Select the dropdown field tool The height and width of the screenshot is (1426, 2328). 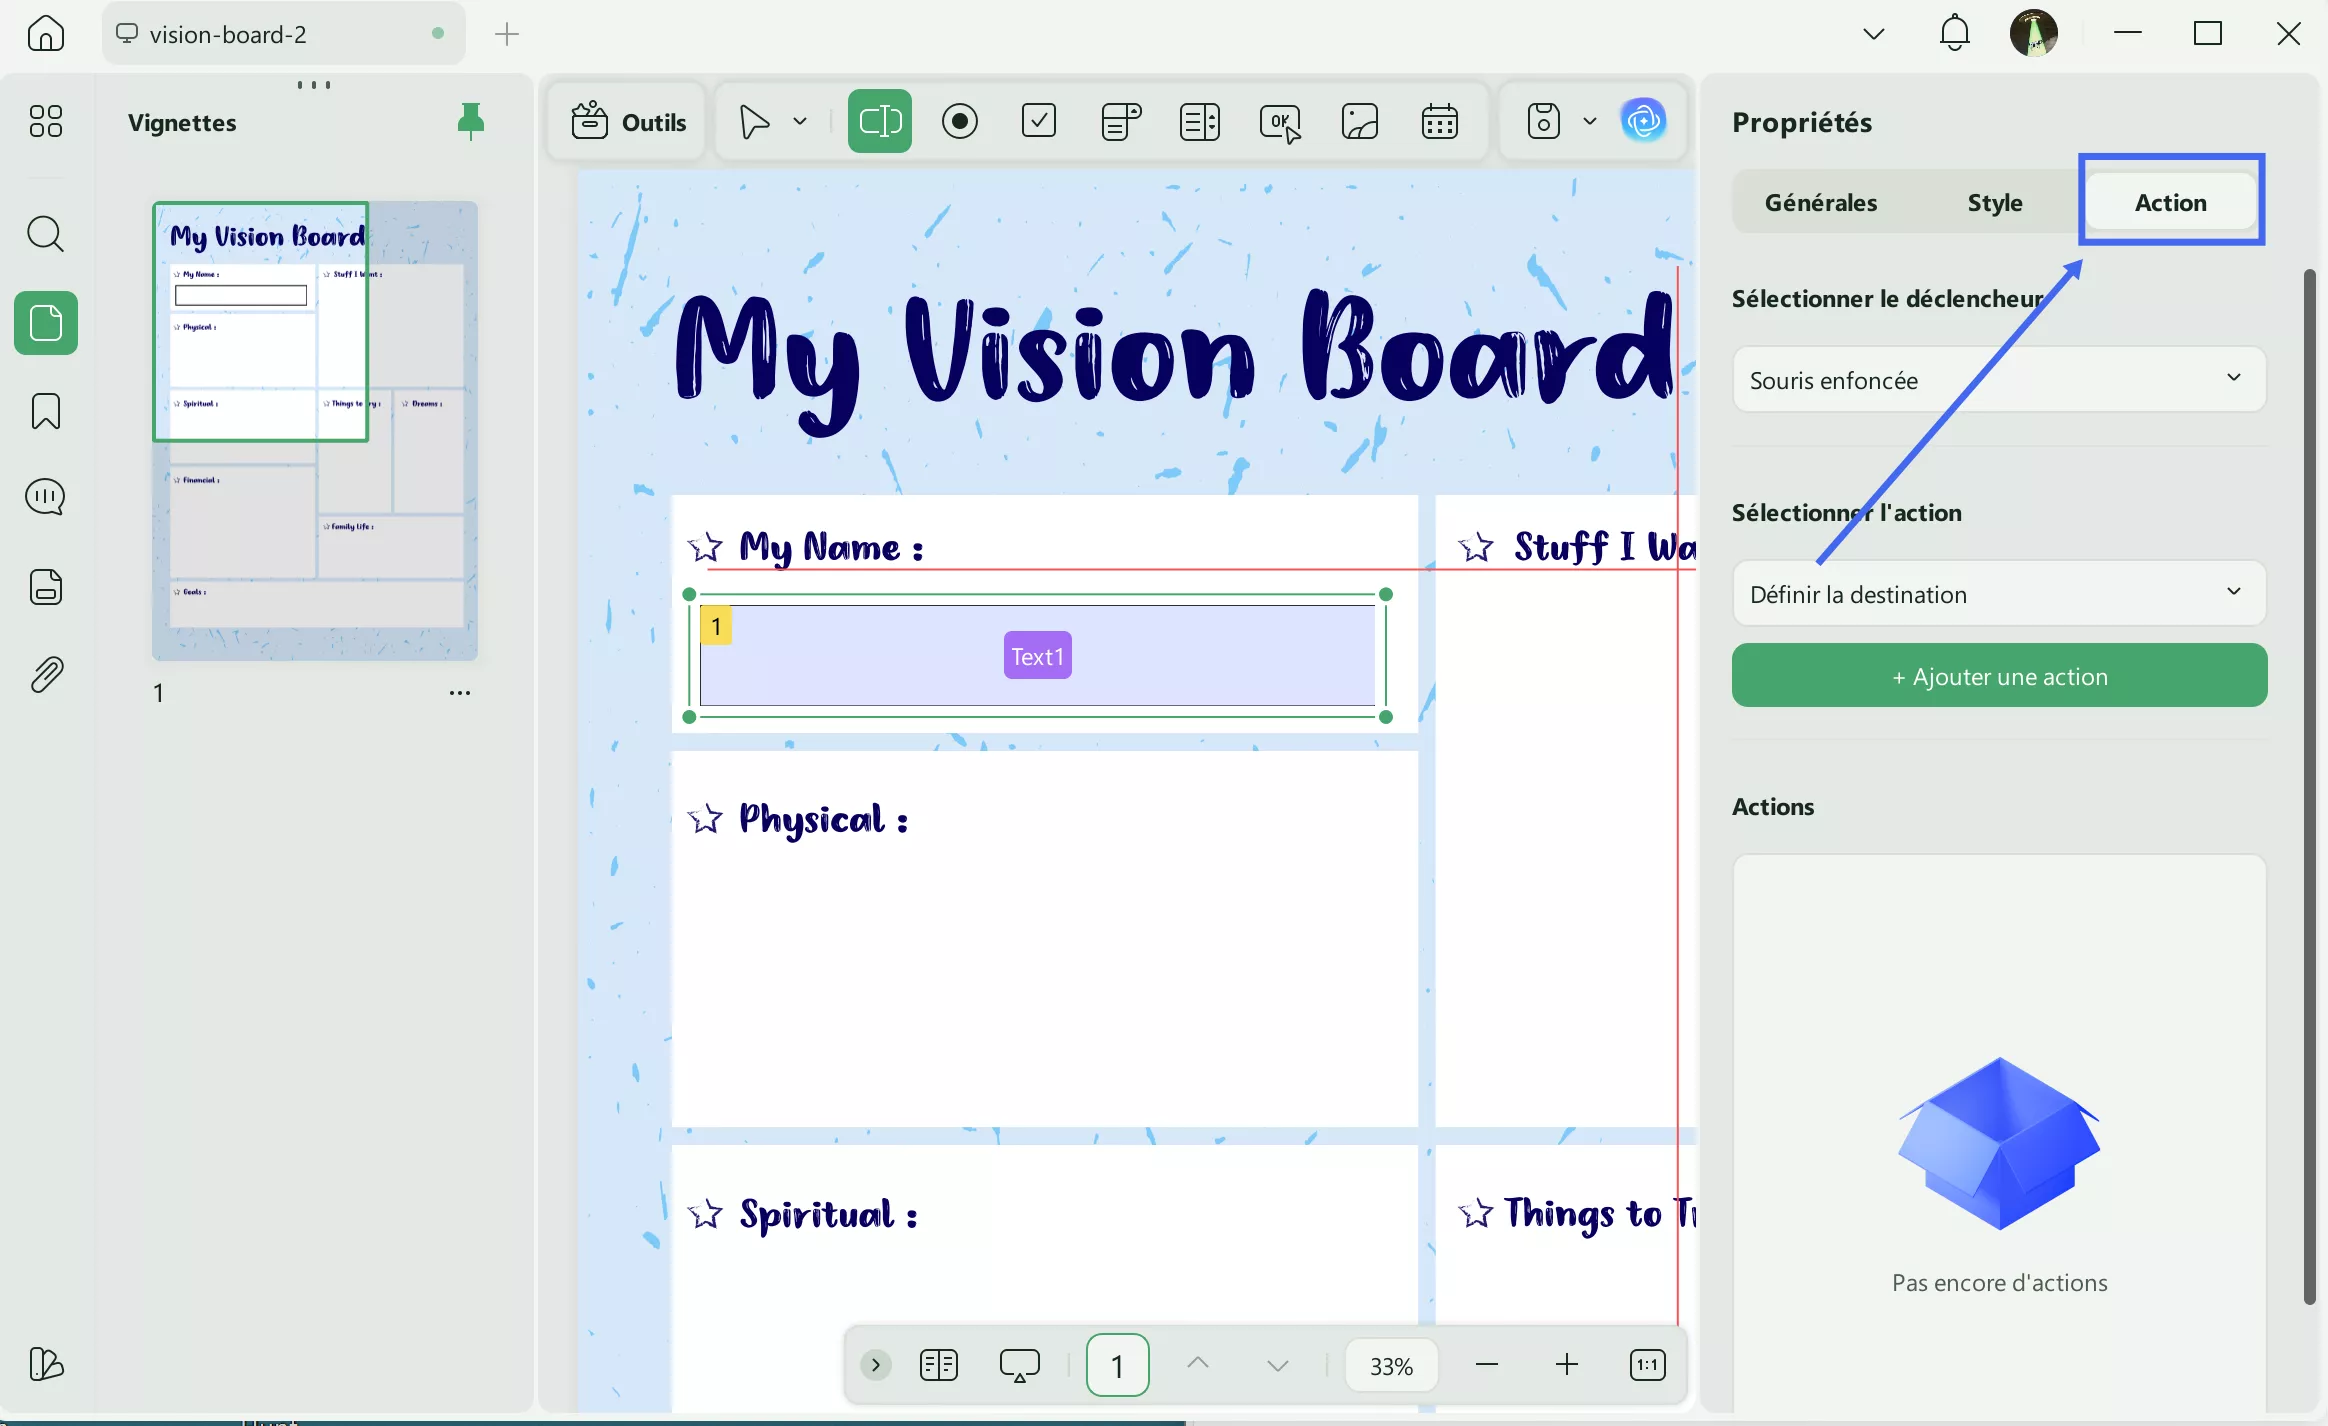point(1120,121)
